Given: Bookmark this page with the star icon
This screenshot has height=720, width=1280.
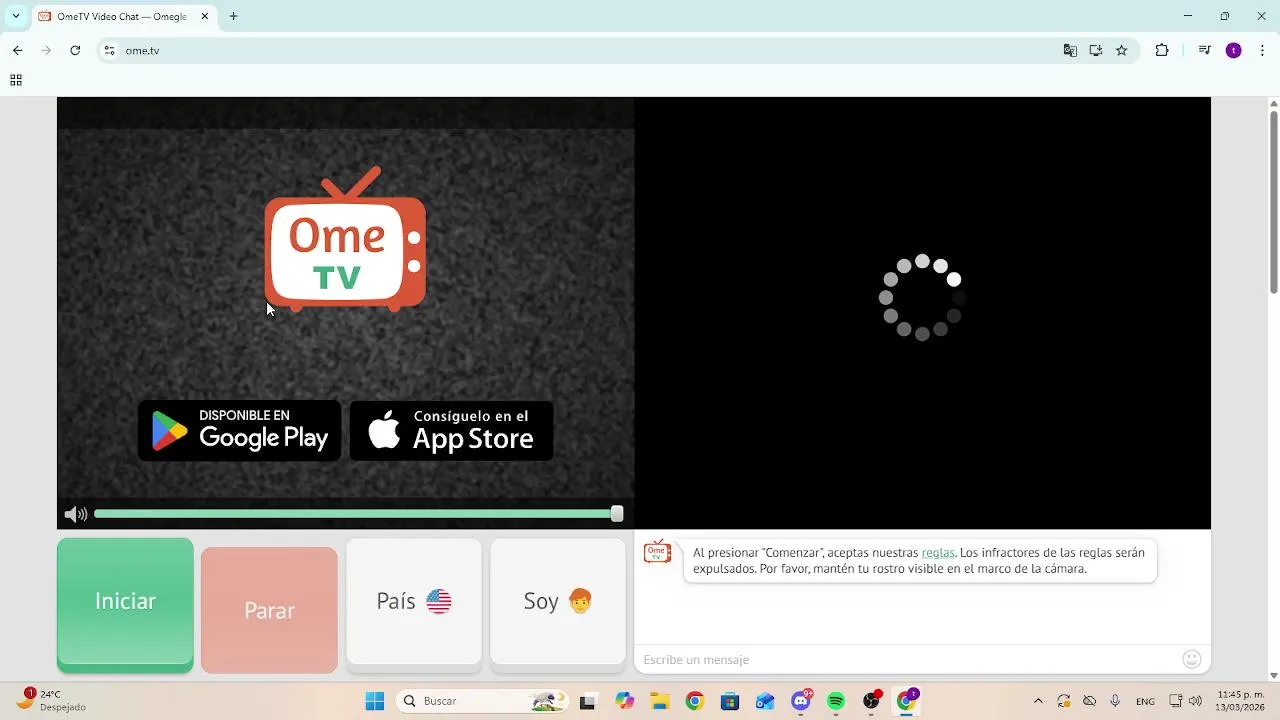Looking at the screenshot, I should pyautogui.click(x=1122, y=50).
